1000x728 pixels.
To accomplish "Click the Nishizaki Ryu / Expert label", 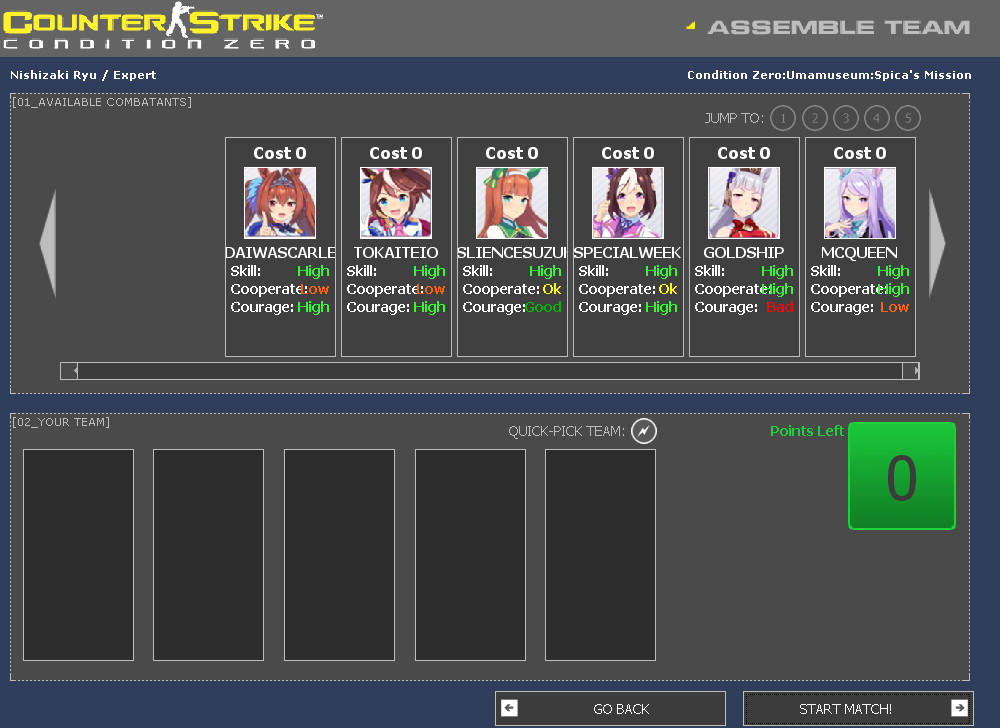I will (x=83, y=75).
